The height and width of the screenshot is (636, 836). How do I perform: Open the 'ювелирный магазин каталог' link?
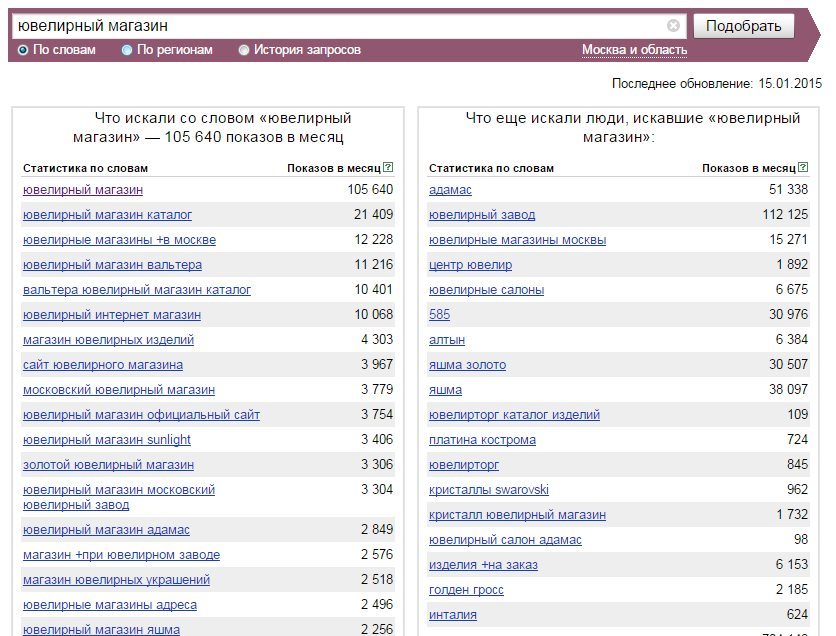pyautogui.click(x=107, y=215)
